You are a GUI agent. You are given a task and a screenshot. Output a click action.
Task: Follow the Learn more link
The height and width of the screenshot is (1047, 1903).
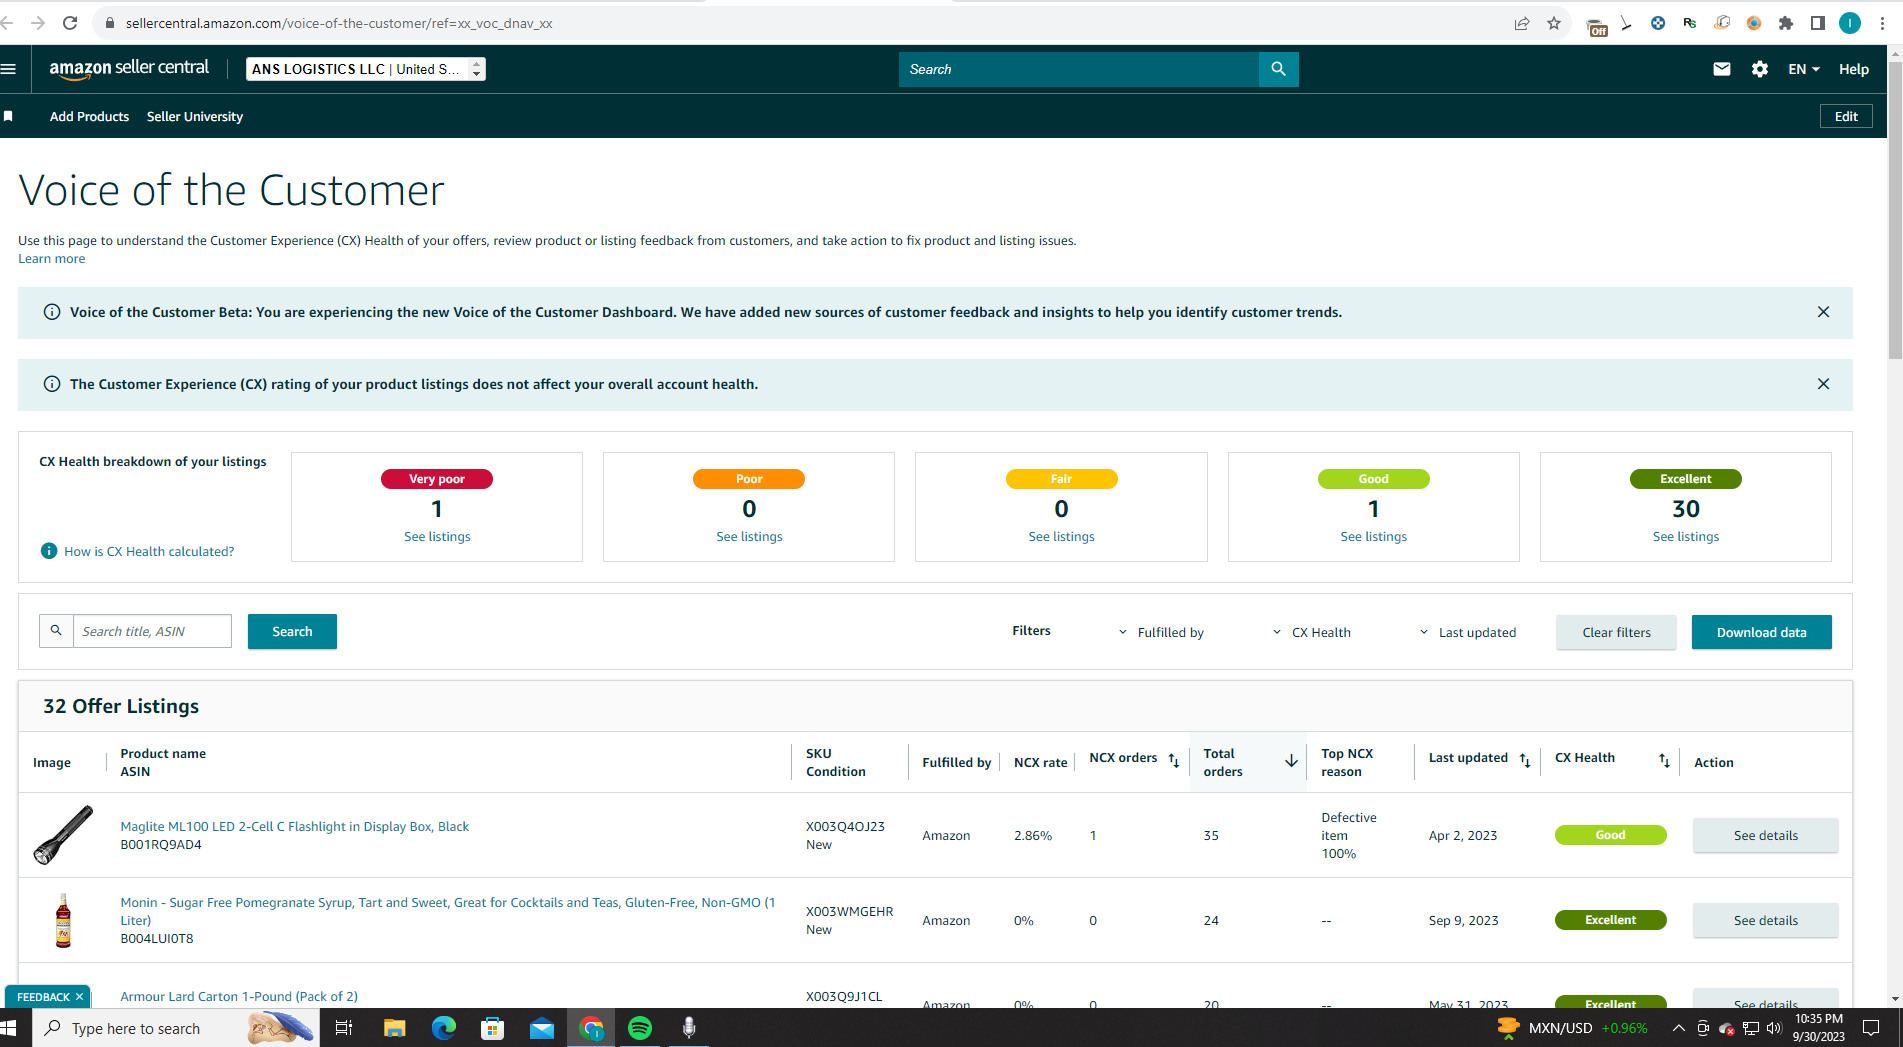click(x=51, y=259)
